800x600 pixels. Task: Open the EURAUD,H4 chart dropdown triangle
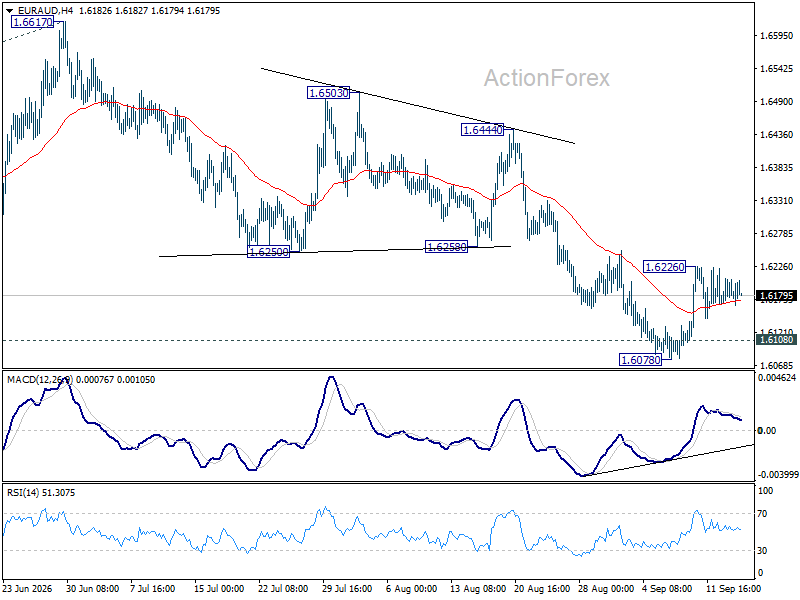click(x=10, y=11)
